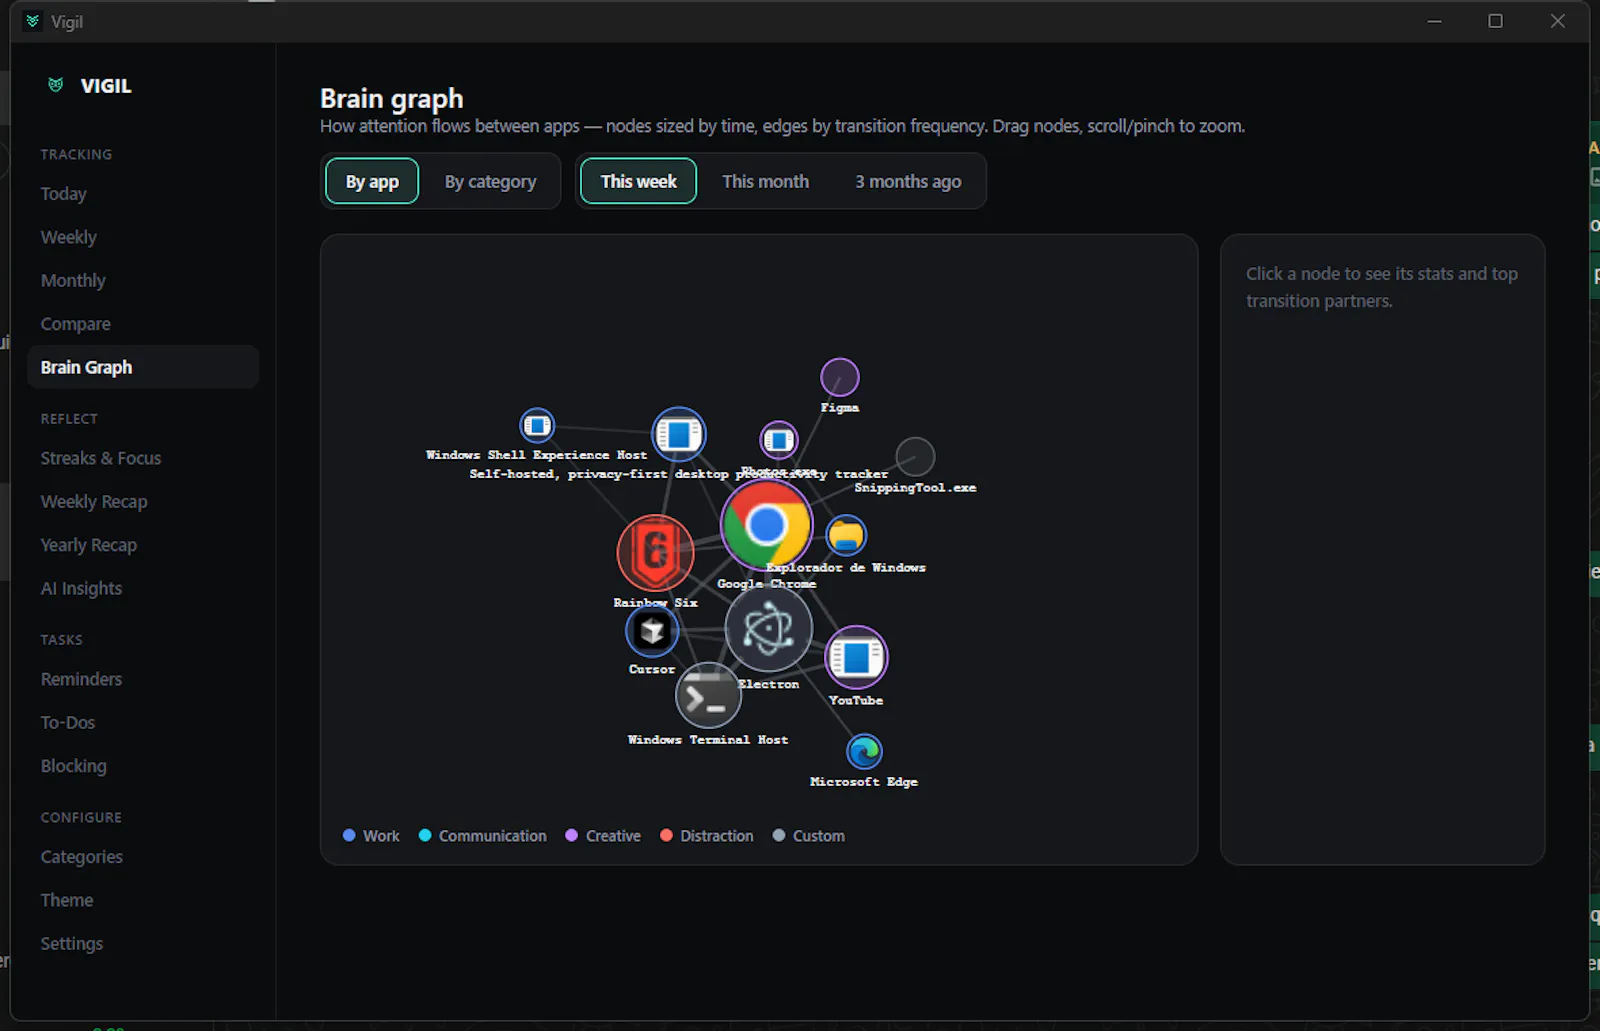The height and width of the screenshot is (1031, 1600).
Task: Click the Self-hosted productivity tracker node
Action: [x=679, y=435]
